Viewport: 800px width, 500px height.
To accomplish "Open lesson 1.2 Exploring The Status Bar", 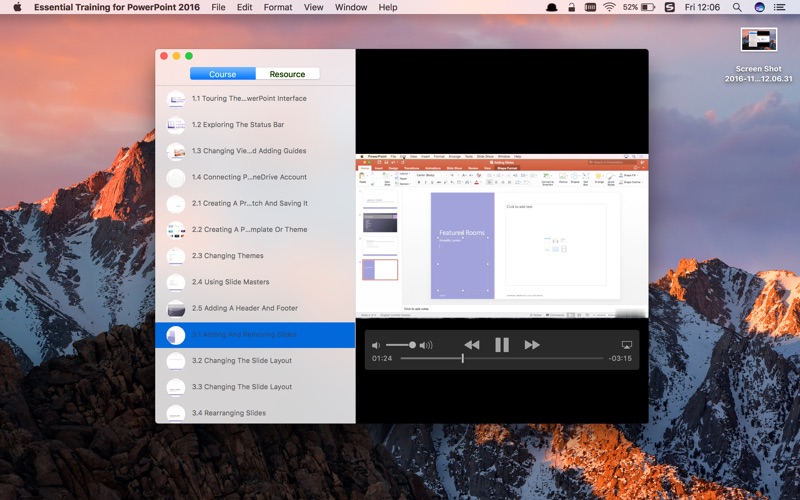I will 255,124.
